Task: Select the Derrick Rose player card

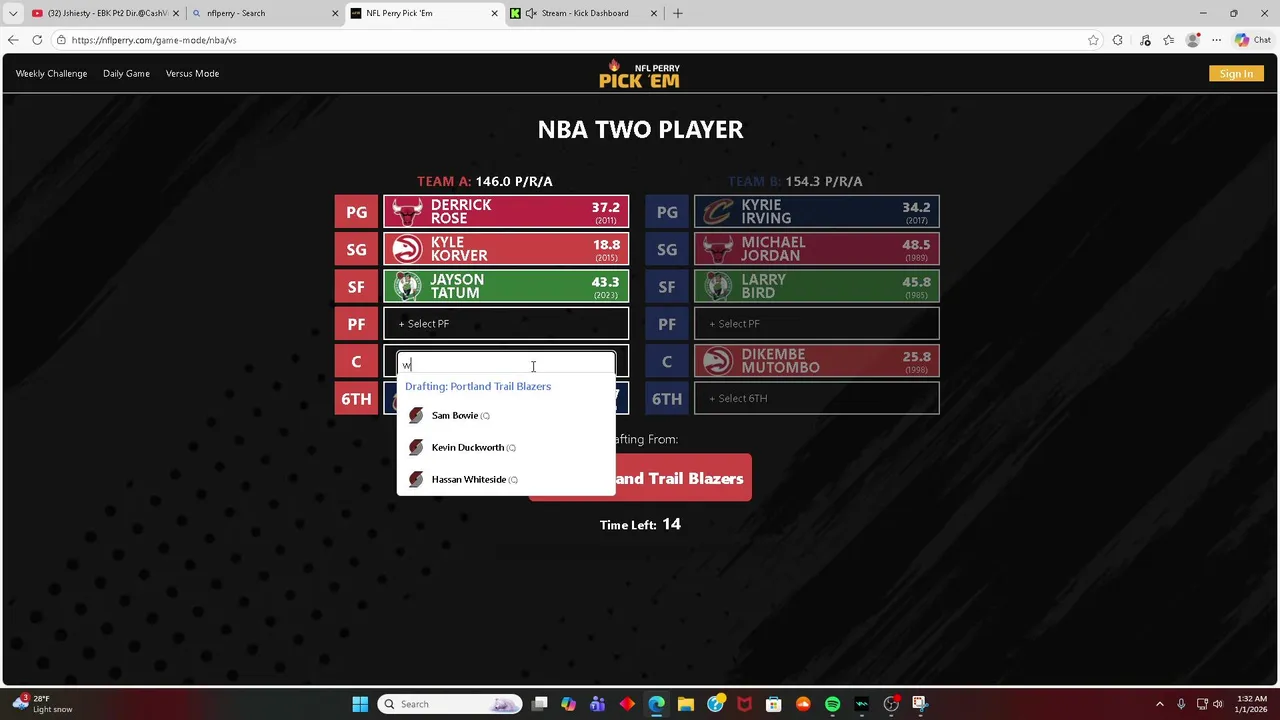Action: (506, 212)
